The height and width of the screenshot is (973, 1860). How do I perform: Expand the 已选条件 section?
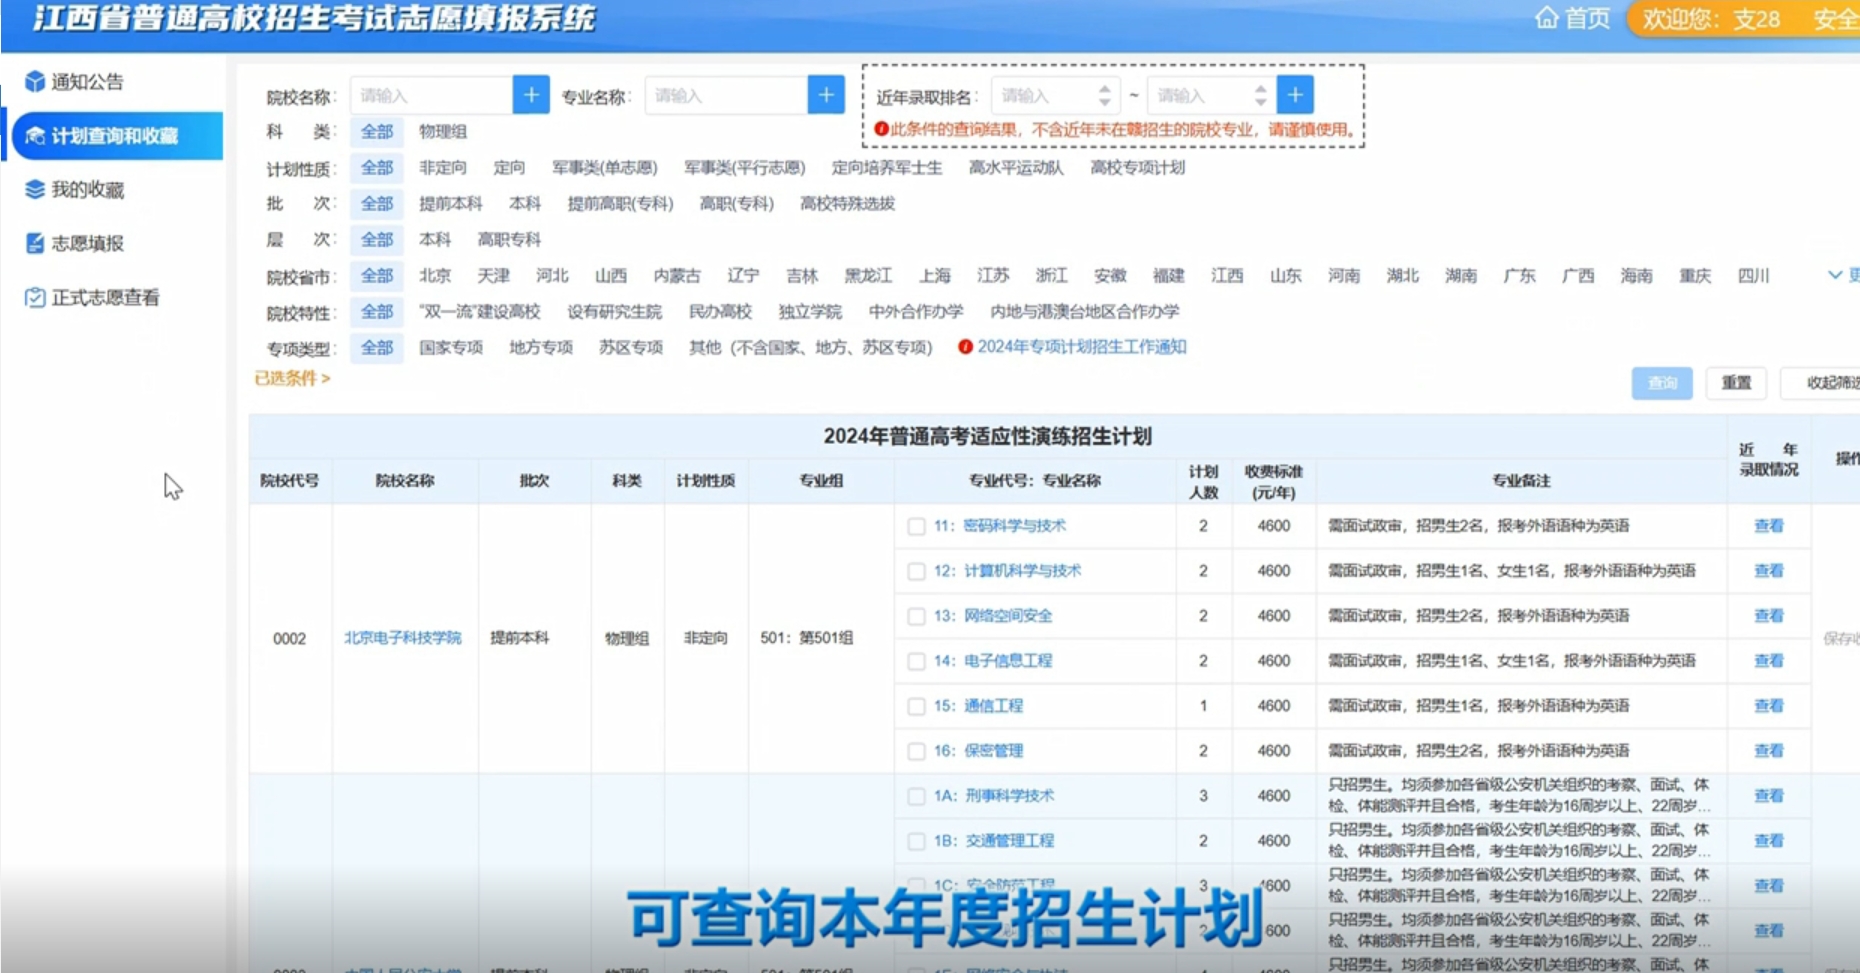coord(292,378)
